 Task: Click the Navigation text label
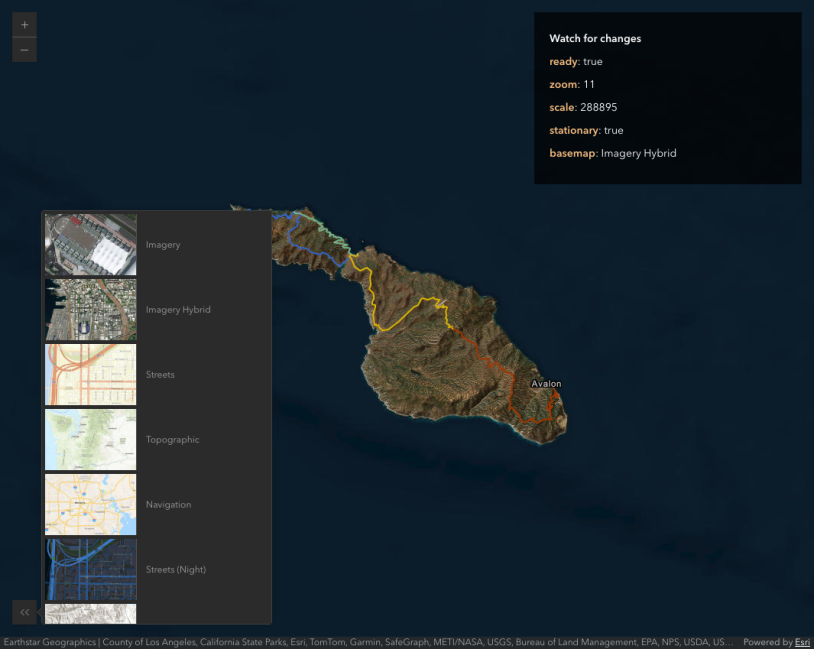point(168,505)
